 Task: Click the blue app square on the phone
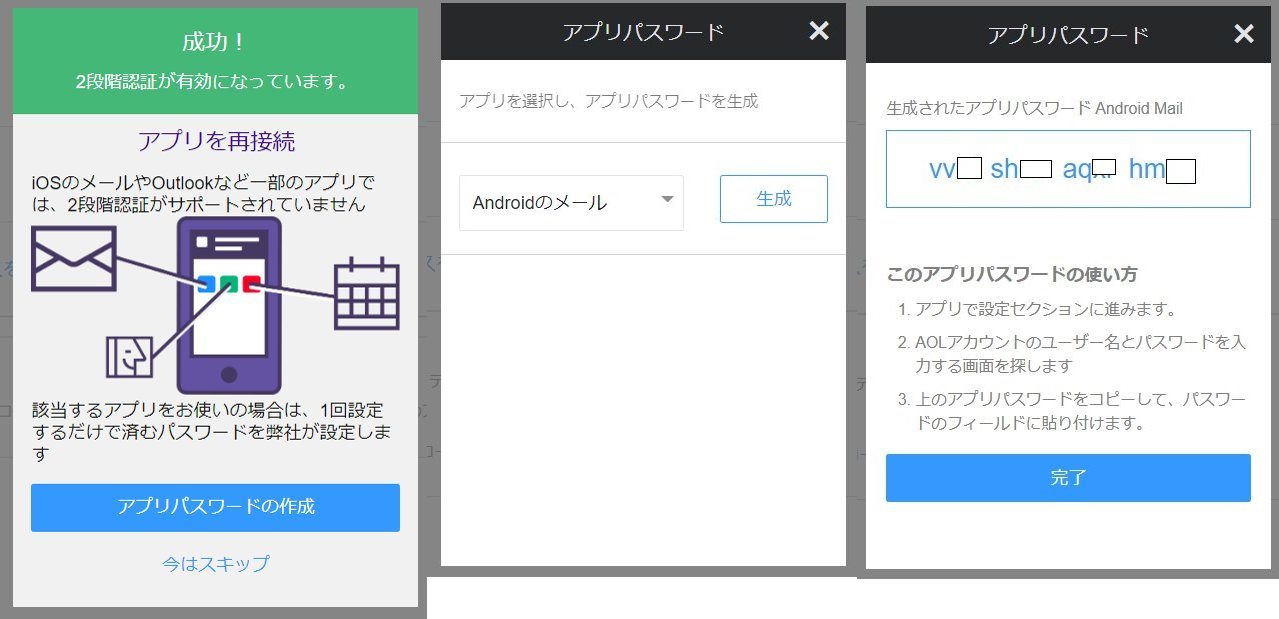(x=206, y=284)
